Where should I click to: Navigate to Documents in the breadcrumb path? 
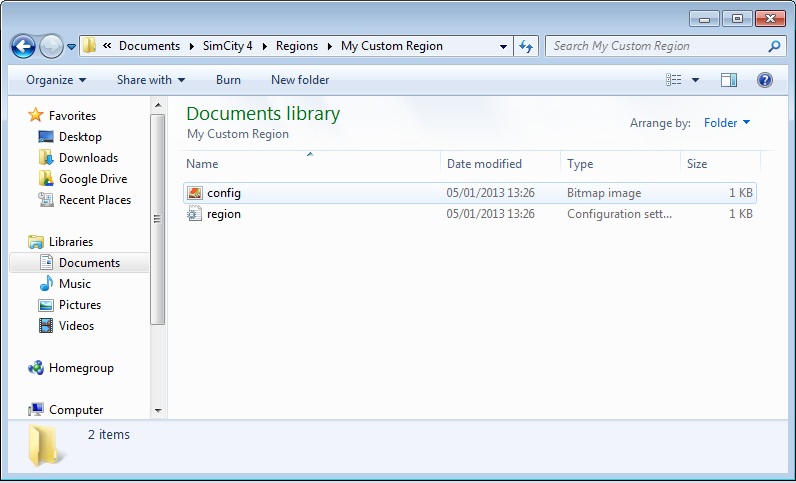(149, 46)
